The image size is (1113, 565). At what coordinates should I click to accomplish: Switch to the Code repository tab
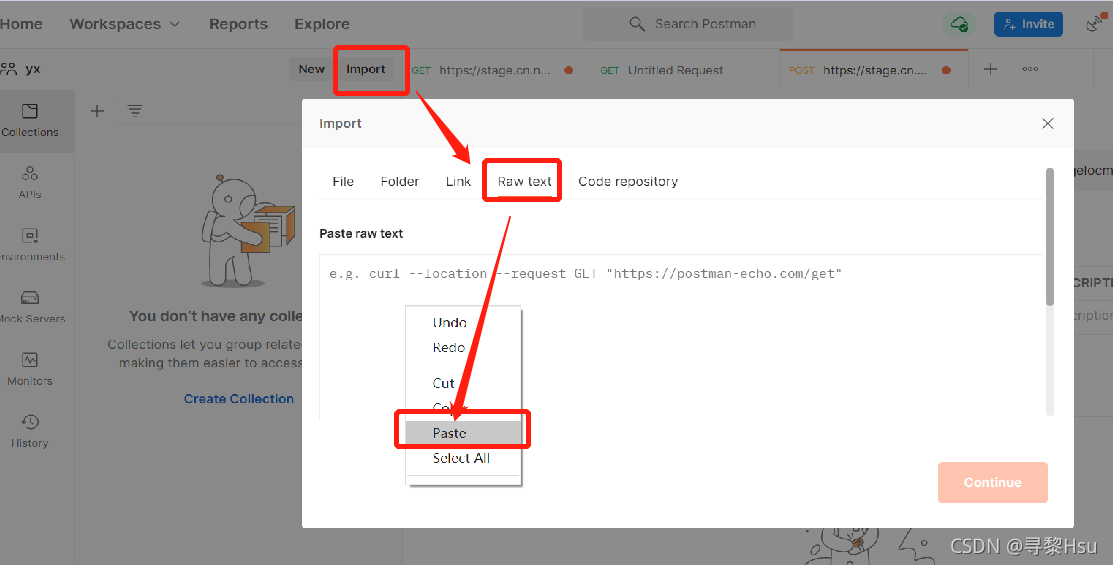point(628,182)
